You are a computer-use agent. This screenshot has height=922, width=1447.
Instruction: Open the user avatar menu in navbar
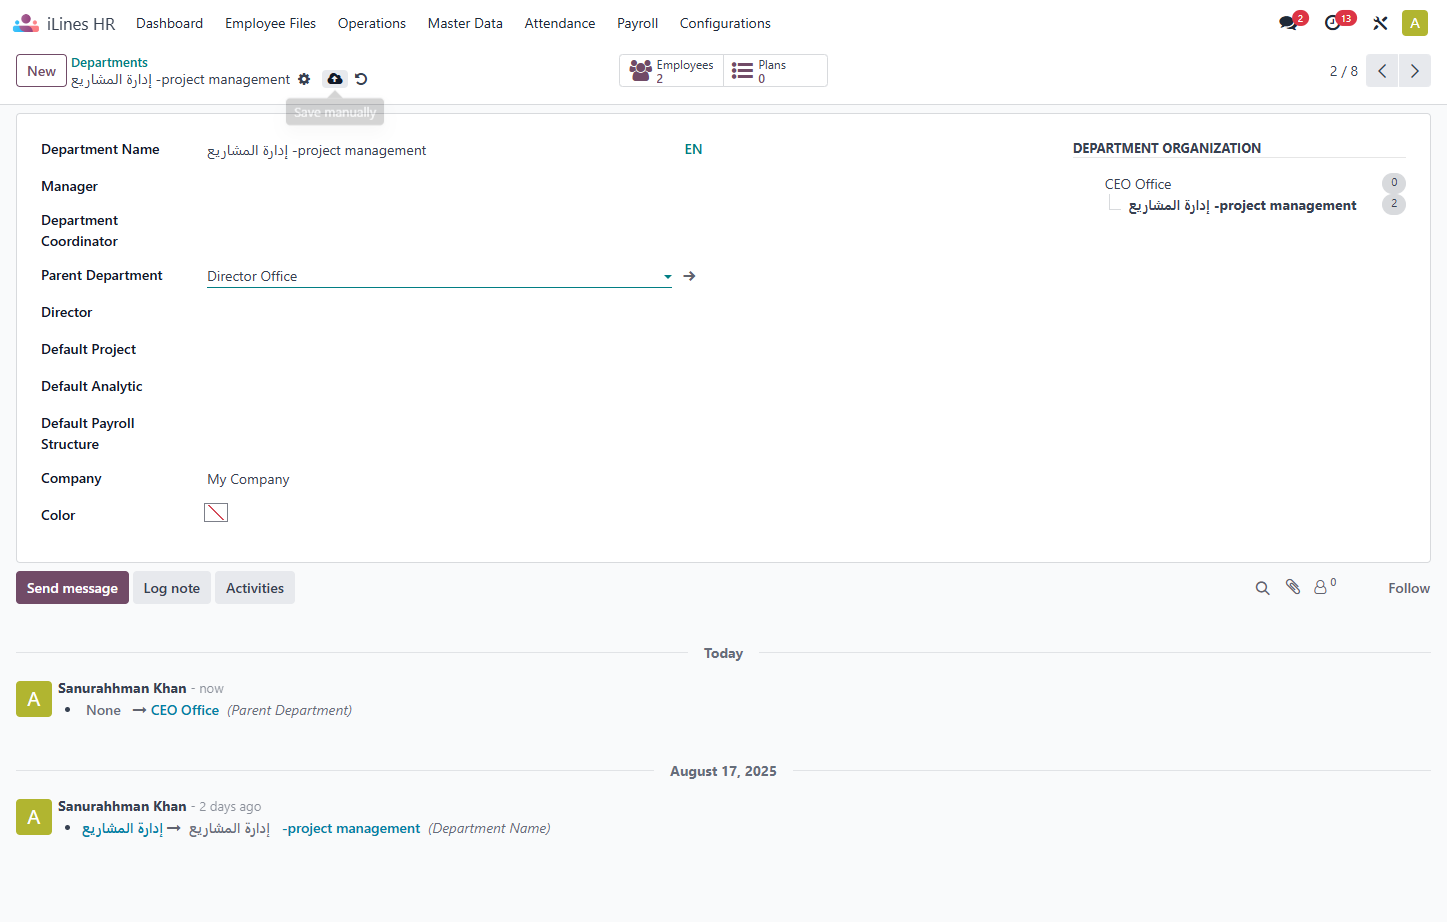[1415, 23]
